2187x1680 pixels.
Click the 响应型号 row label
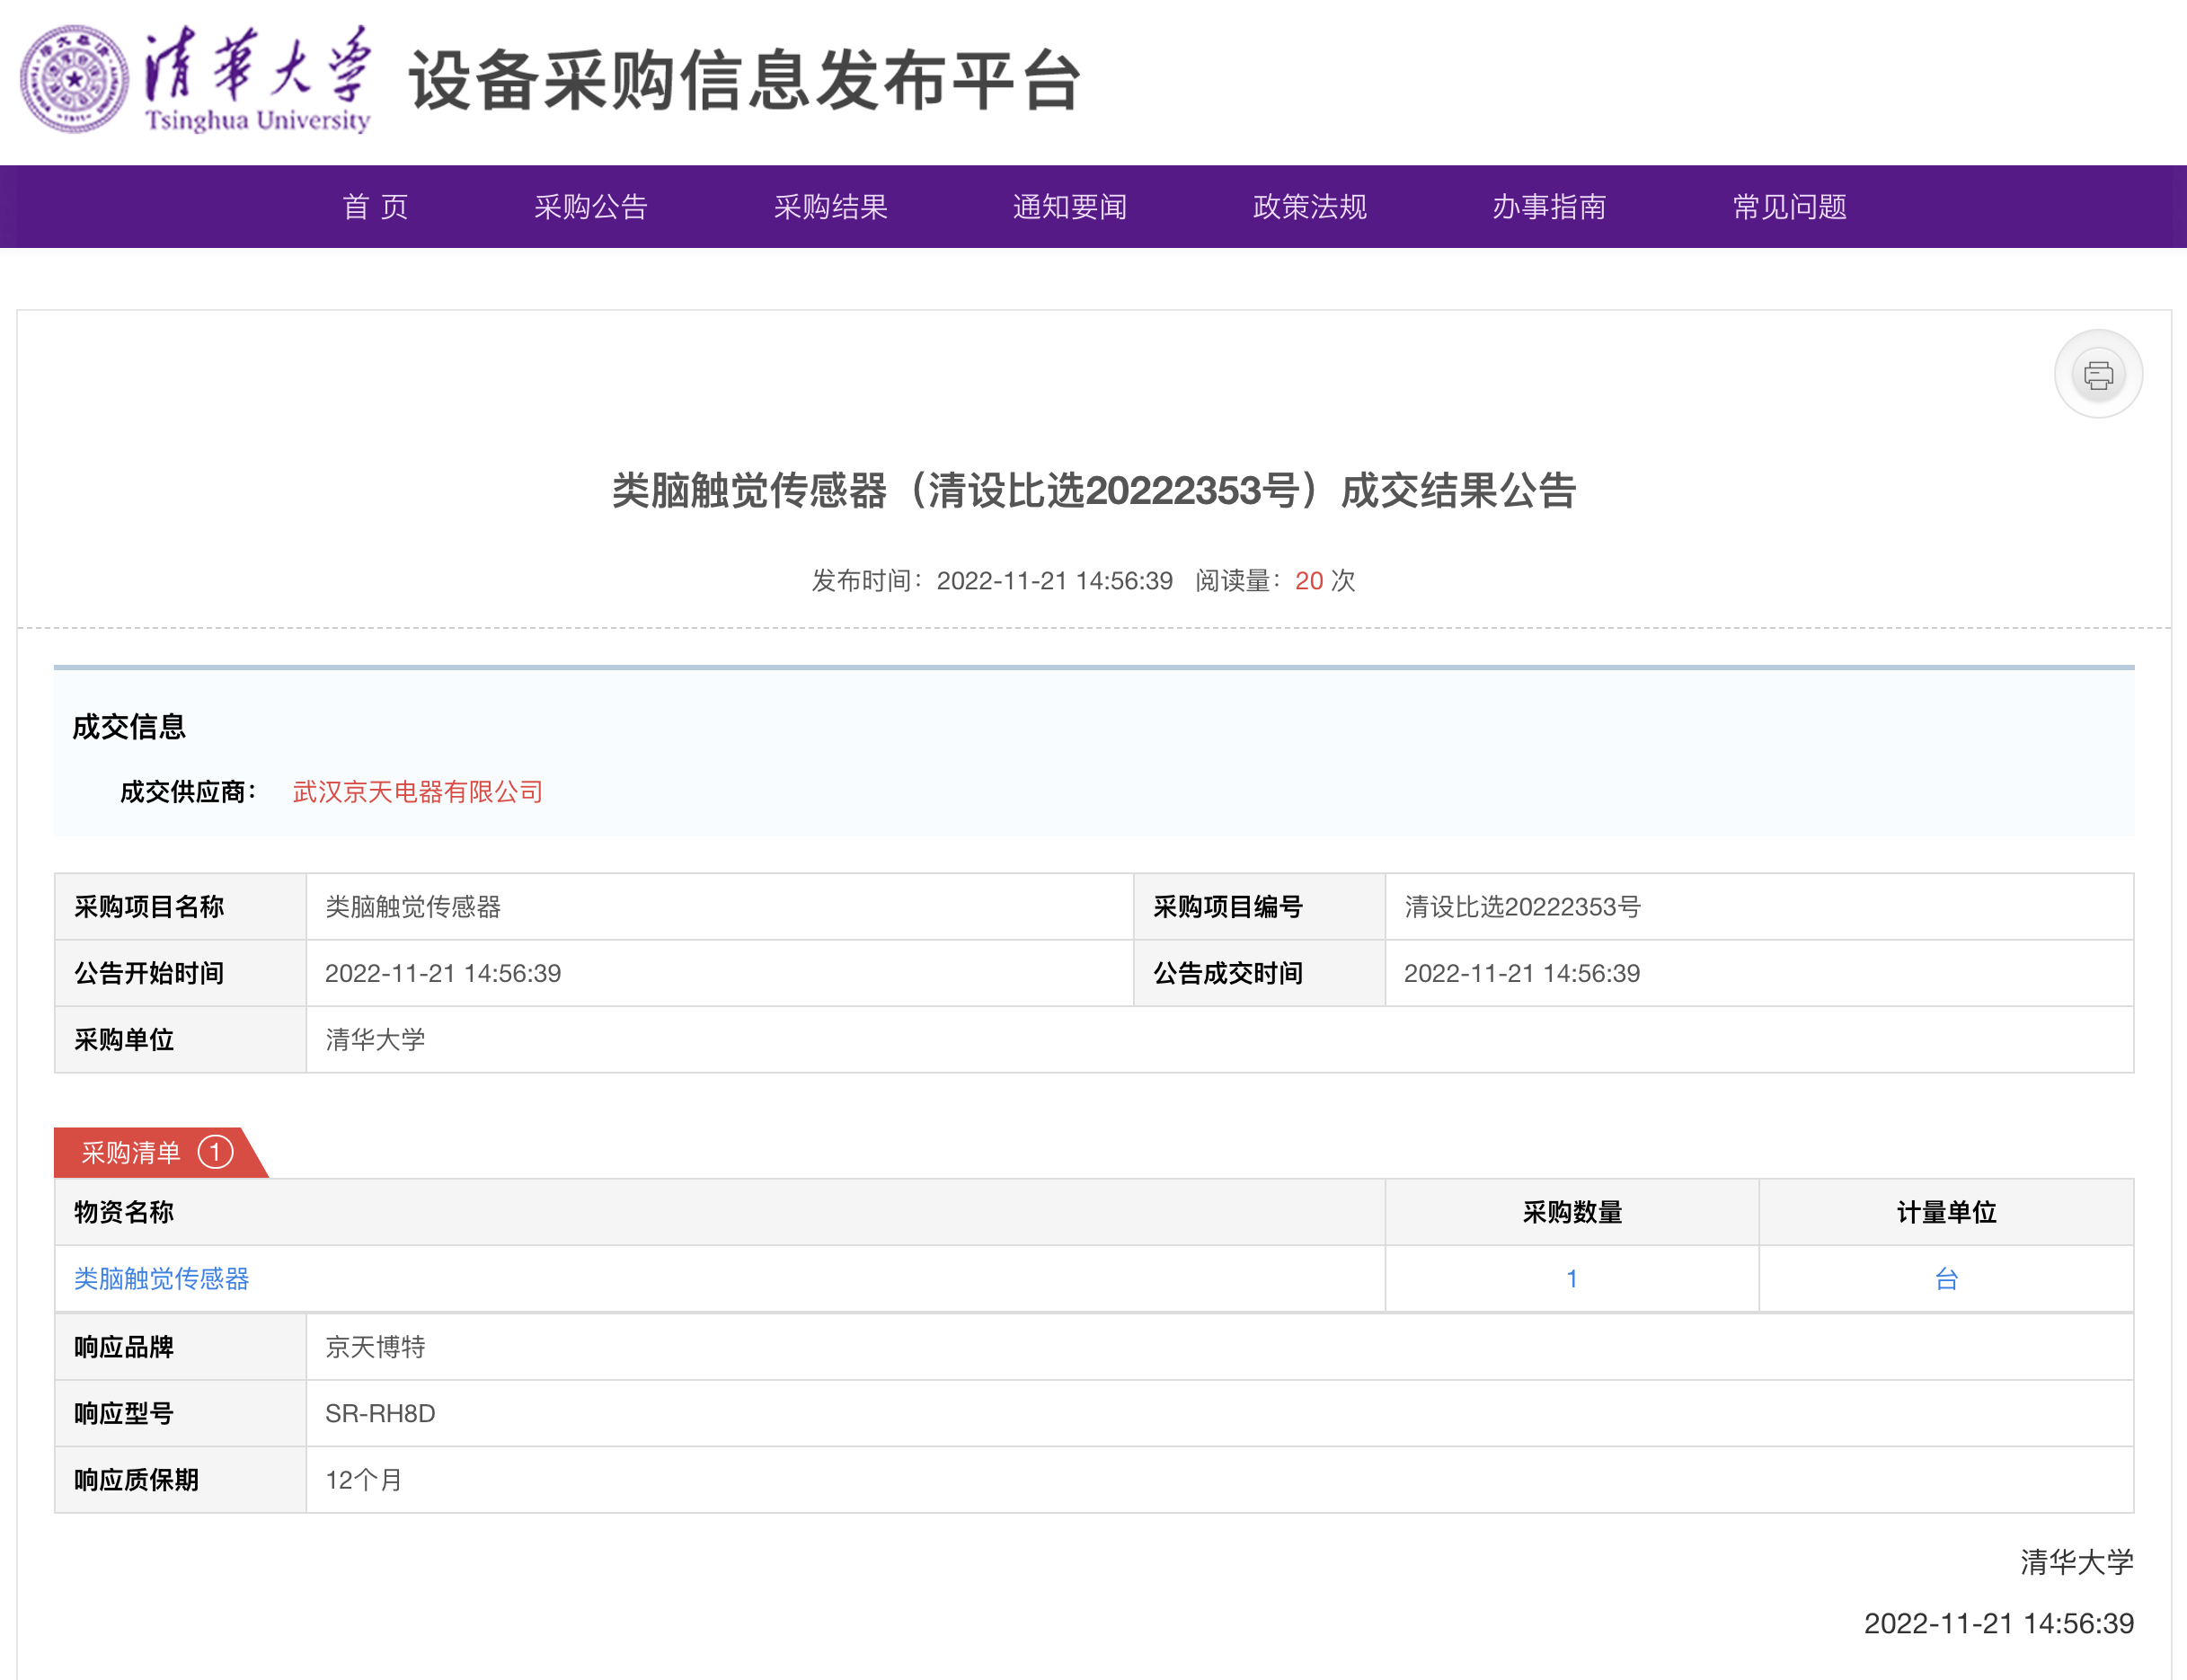tap(123, 1413)
